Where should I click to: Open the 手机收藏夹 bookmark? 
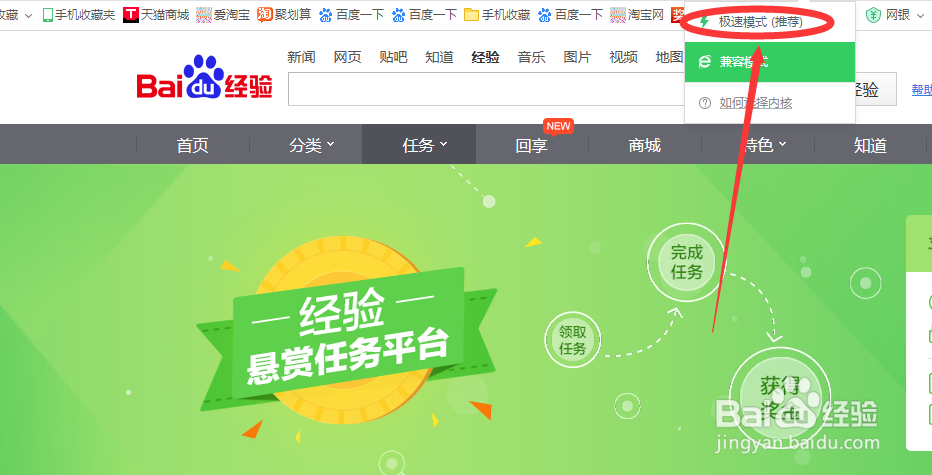click(x=79, y=15)
